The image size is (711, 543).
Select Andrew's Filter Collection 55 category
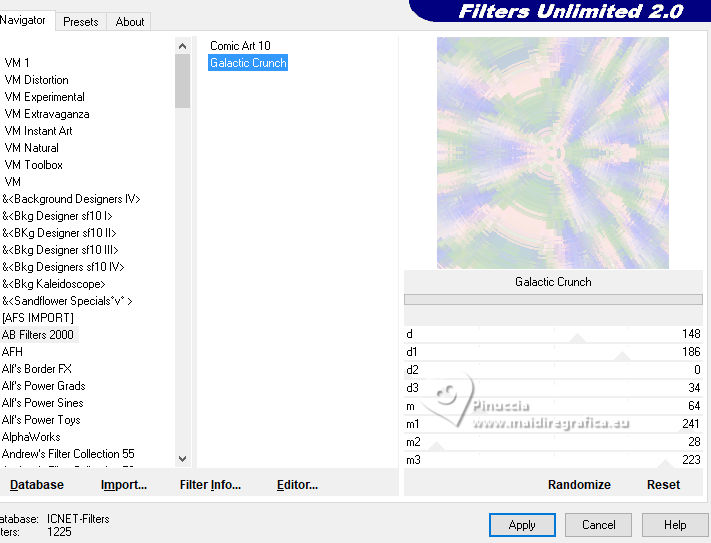coord(68,454)
